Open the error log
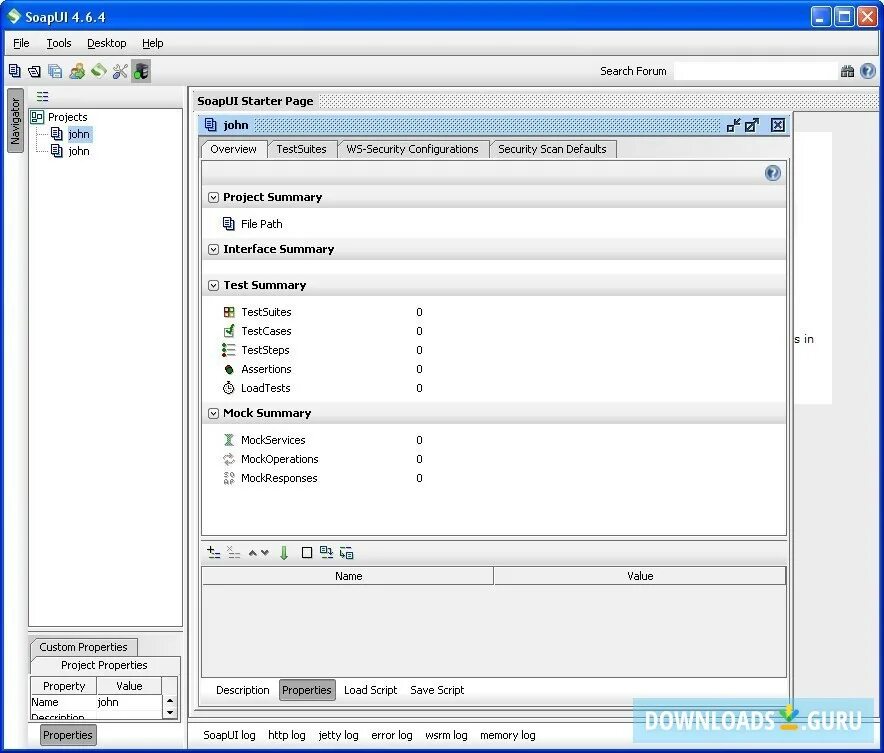The image size is (884, 753). coord(391,735)
